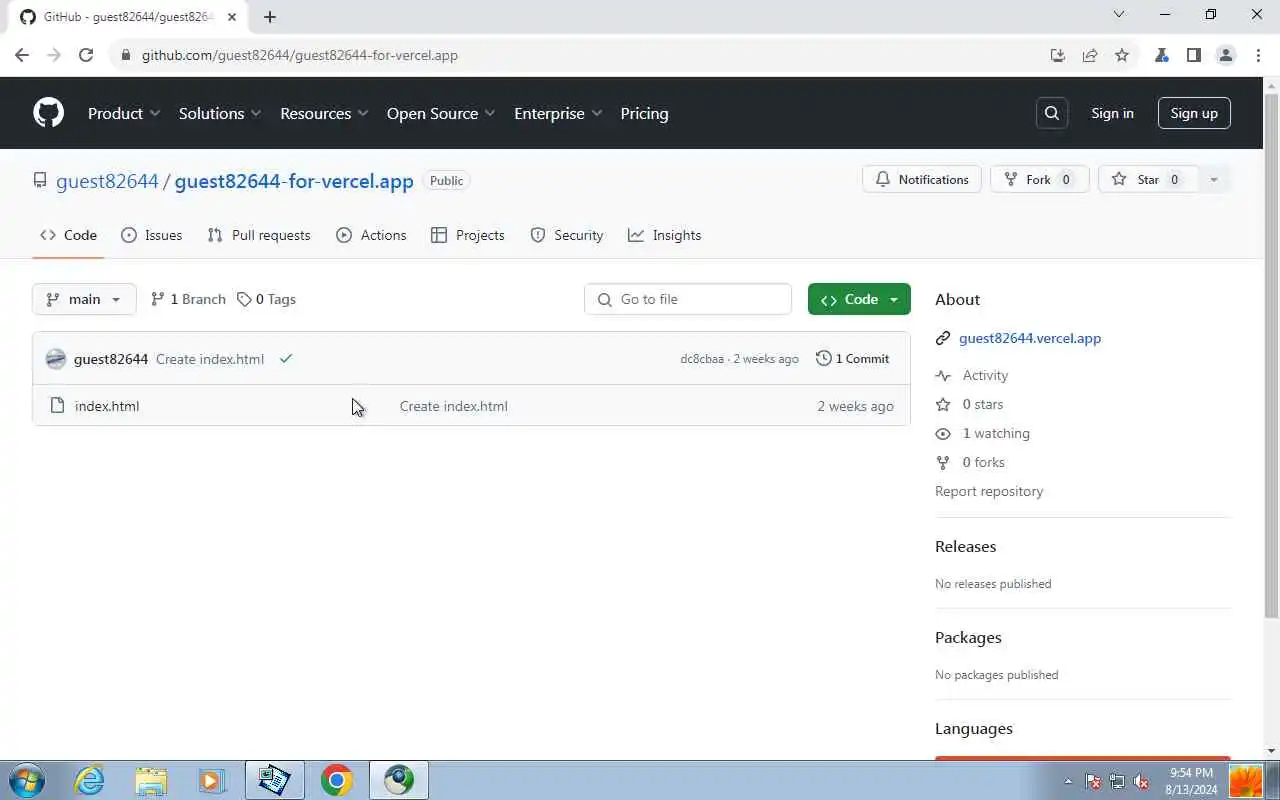Open the file explorer folder in taskbar
1280x800 pixels.
pos(151,780)
